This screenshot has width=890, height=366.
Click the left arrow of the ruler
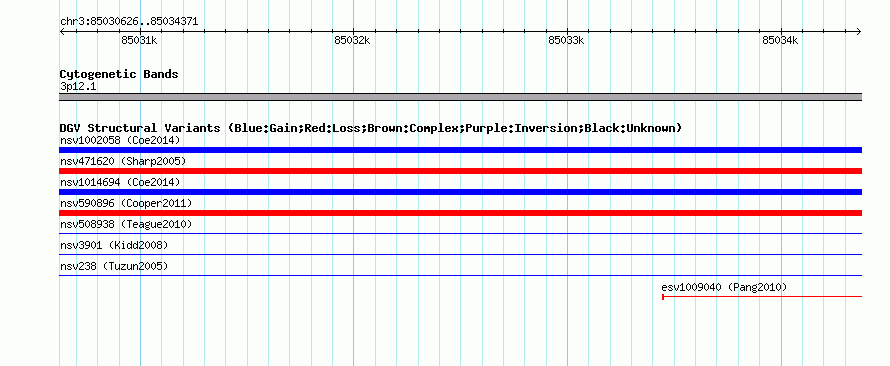click(62, 31)
